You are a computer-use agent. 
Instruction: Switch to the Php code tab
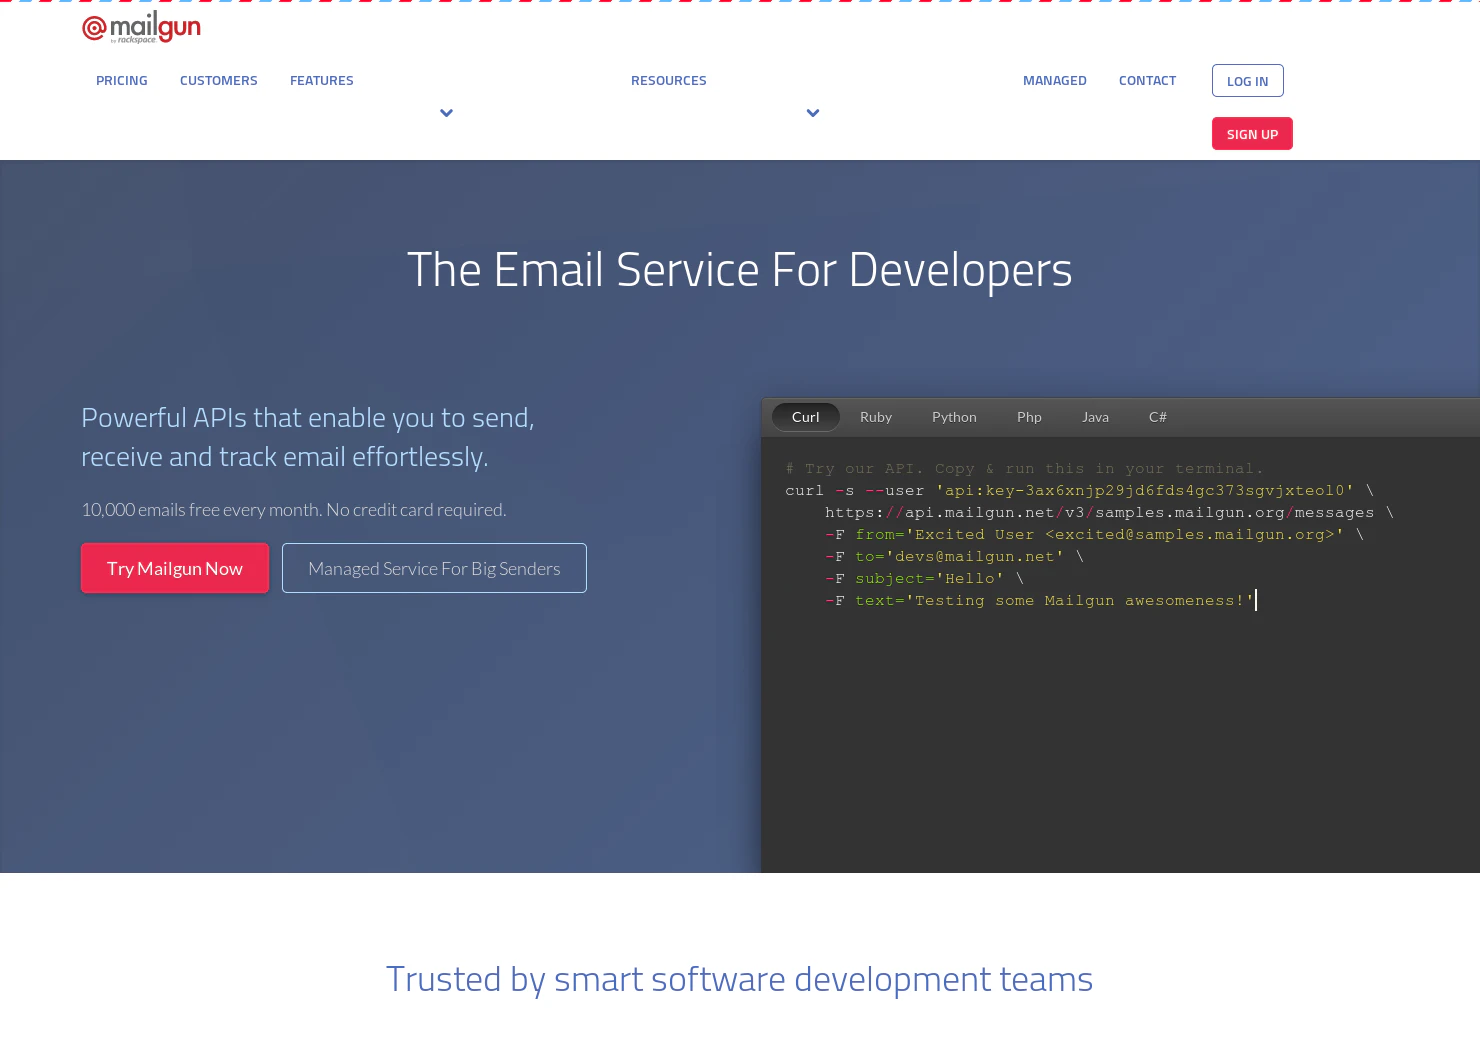tap(1029, 417)
